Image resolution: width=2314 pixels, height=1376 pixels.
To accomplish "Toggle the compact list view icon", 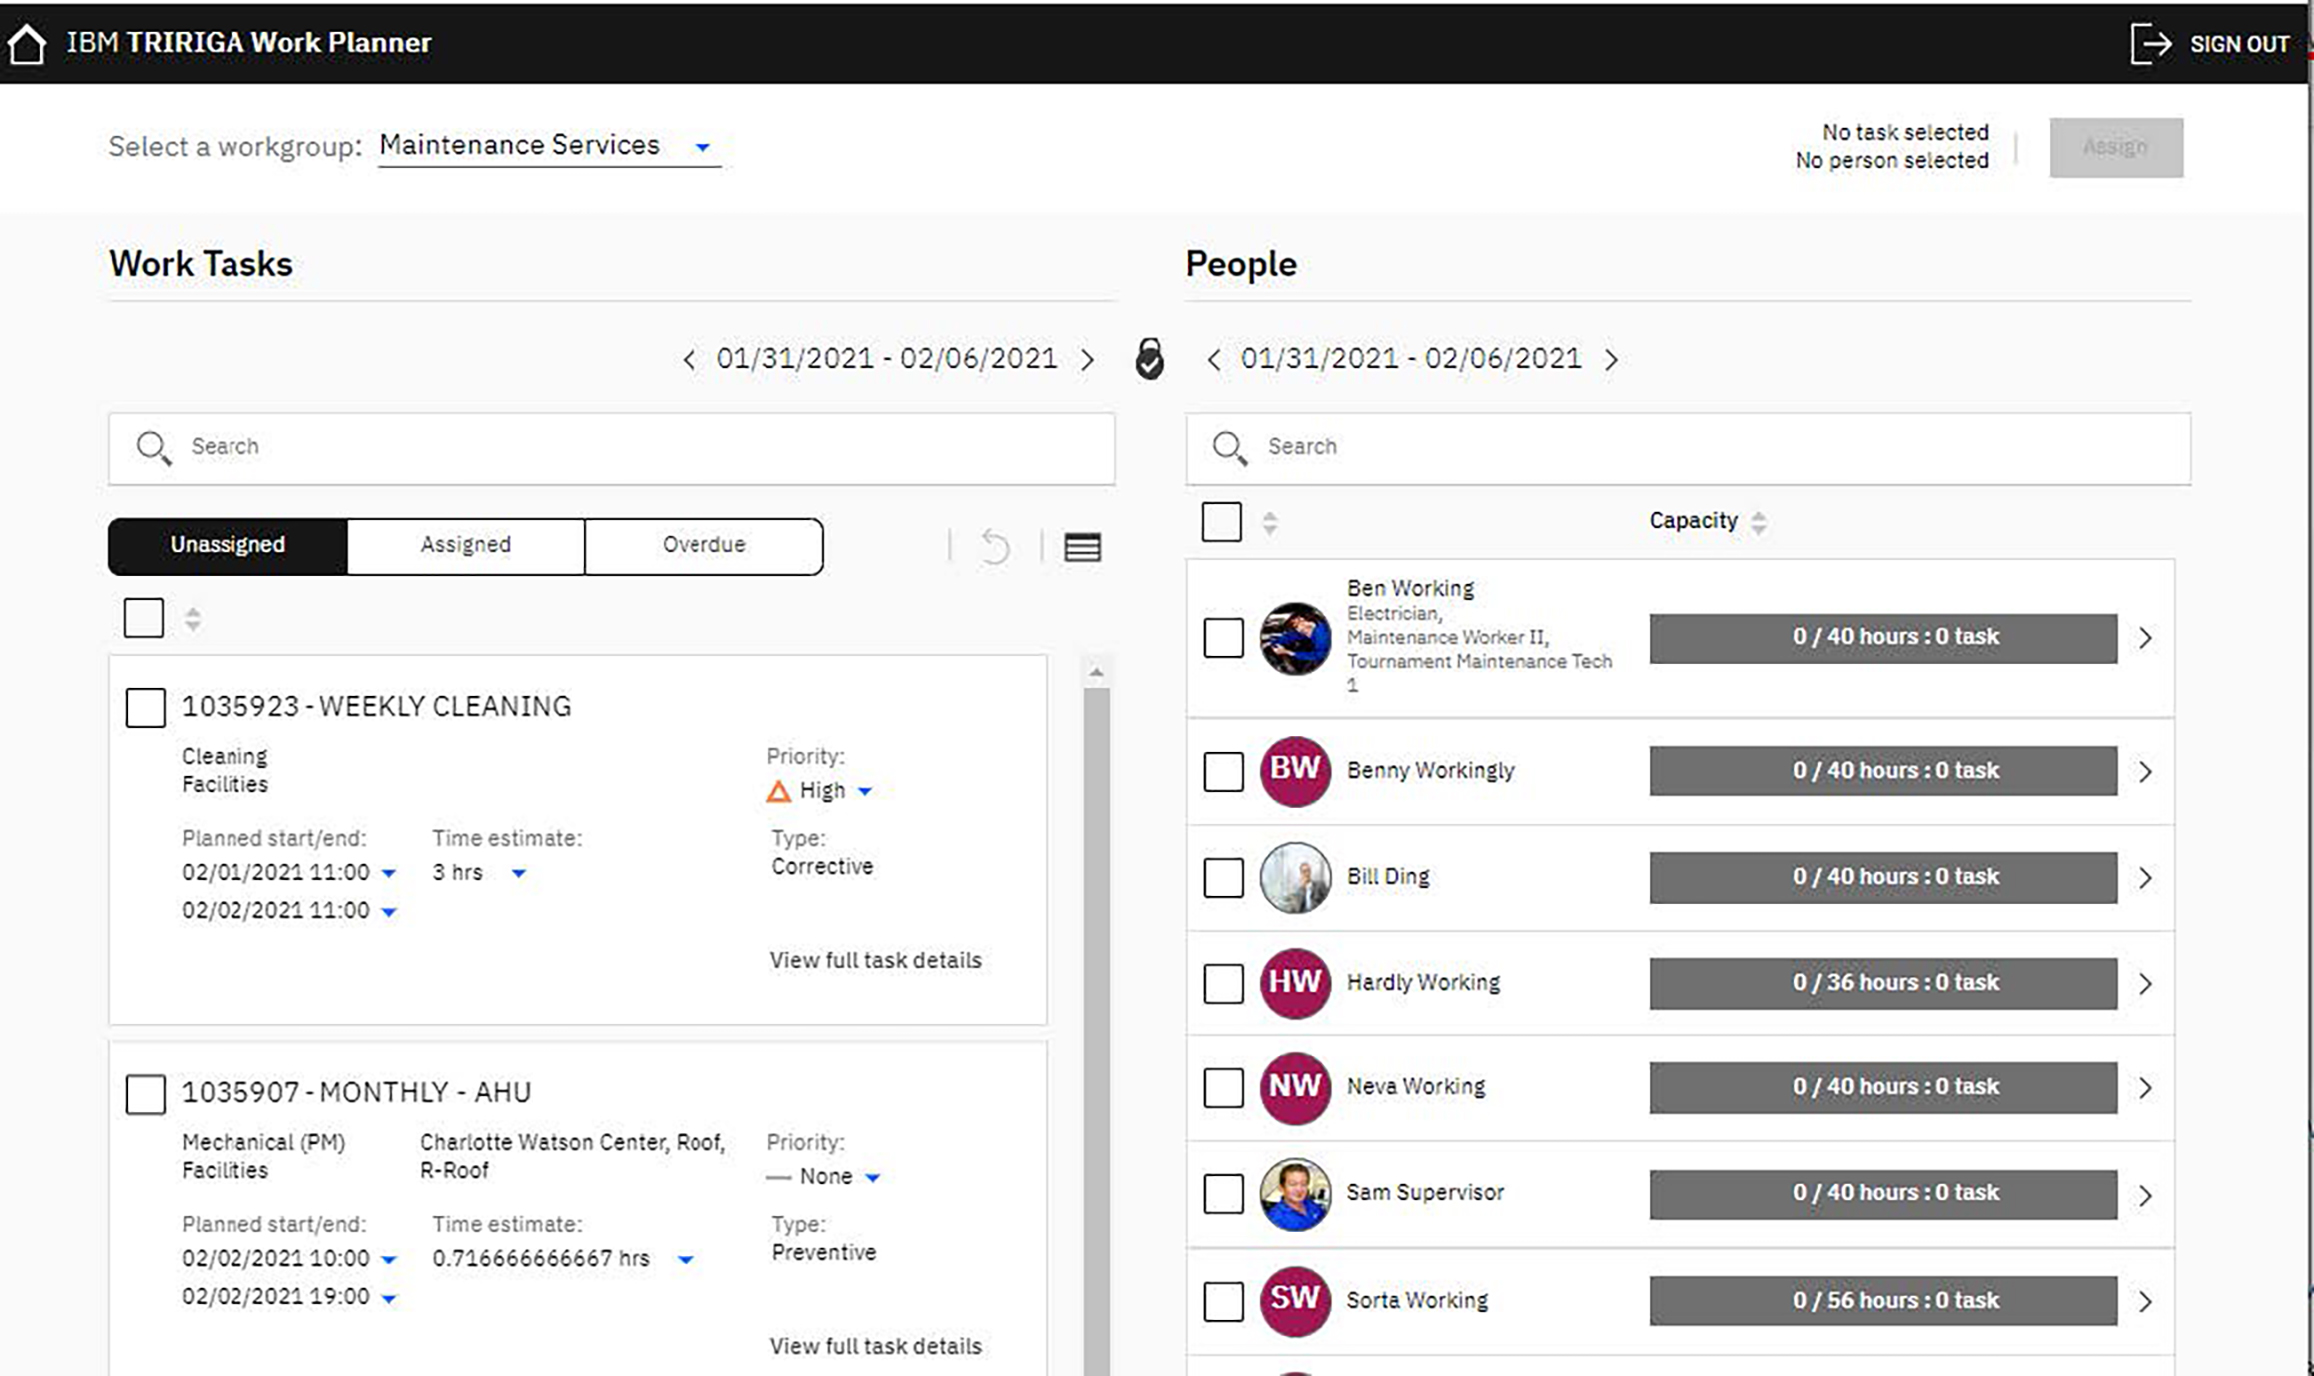I will pyautogui.click(x=1082, y=547).
